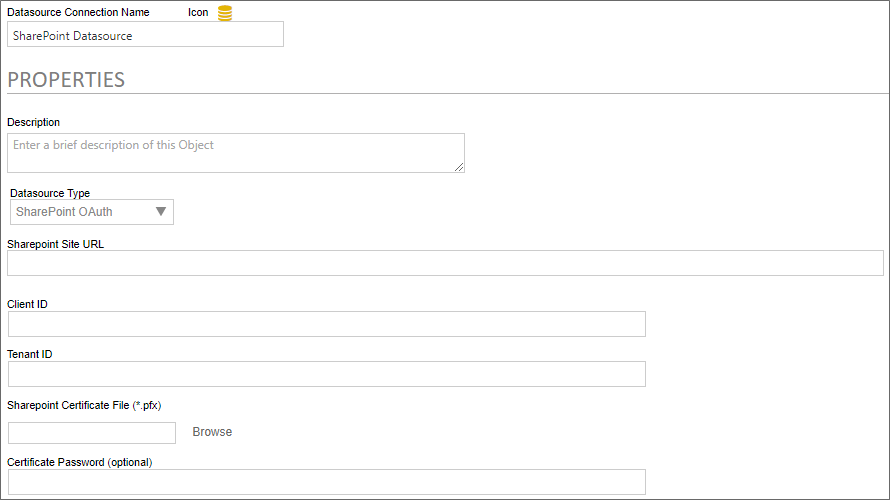Click into the Sharepoint Site URL field

(445, 263)
